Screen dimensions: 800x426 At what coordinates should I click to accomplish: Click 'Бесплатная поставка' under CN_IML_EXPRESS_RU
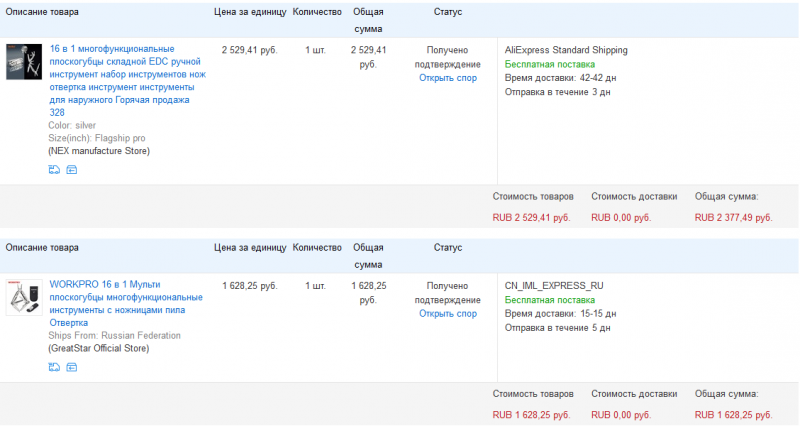(x=549, y=300)
